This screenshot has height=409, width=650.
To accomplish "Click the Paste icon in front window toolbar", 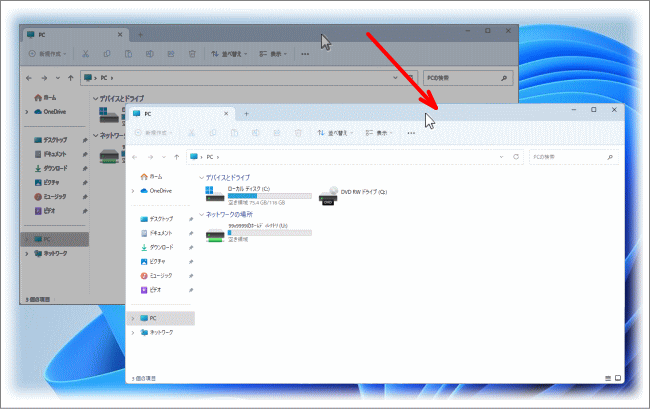I will [234, 133].
